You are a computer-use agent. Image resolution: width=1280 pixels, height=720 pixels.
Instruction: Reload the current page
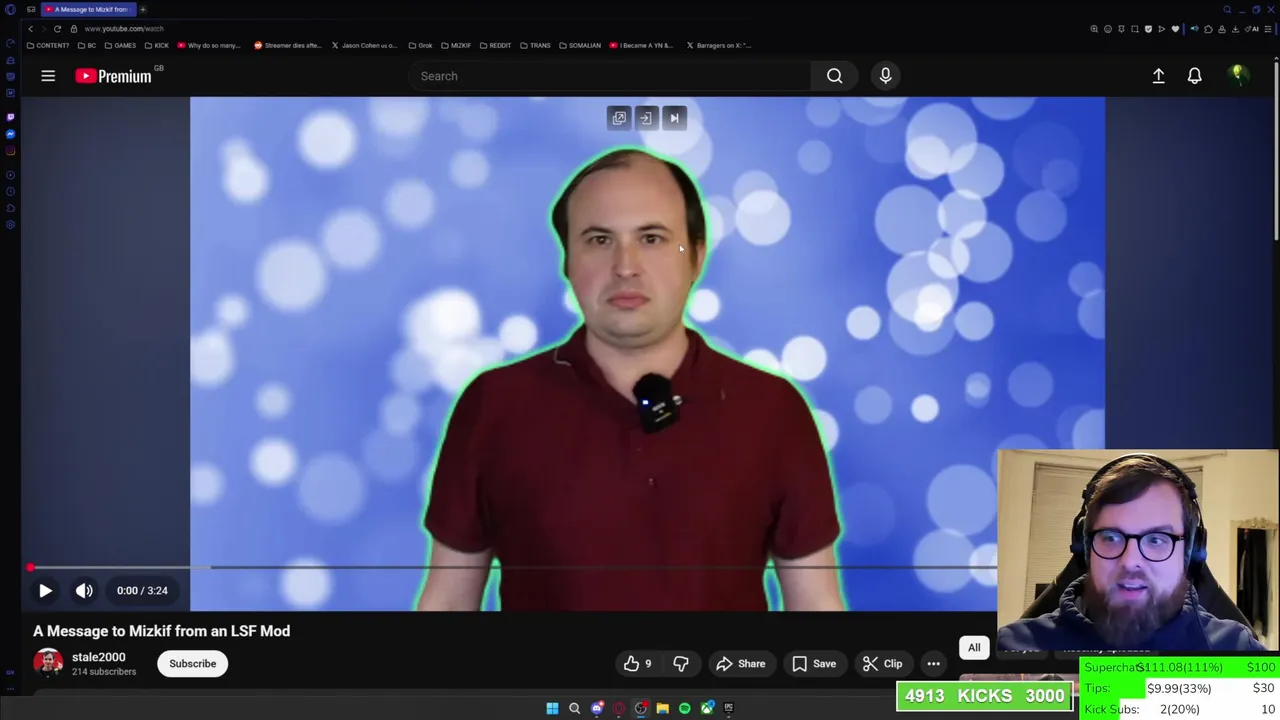57,29
